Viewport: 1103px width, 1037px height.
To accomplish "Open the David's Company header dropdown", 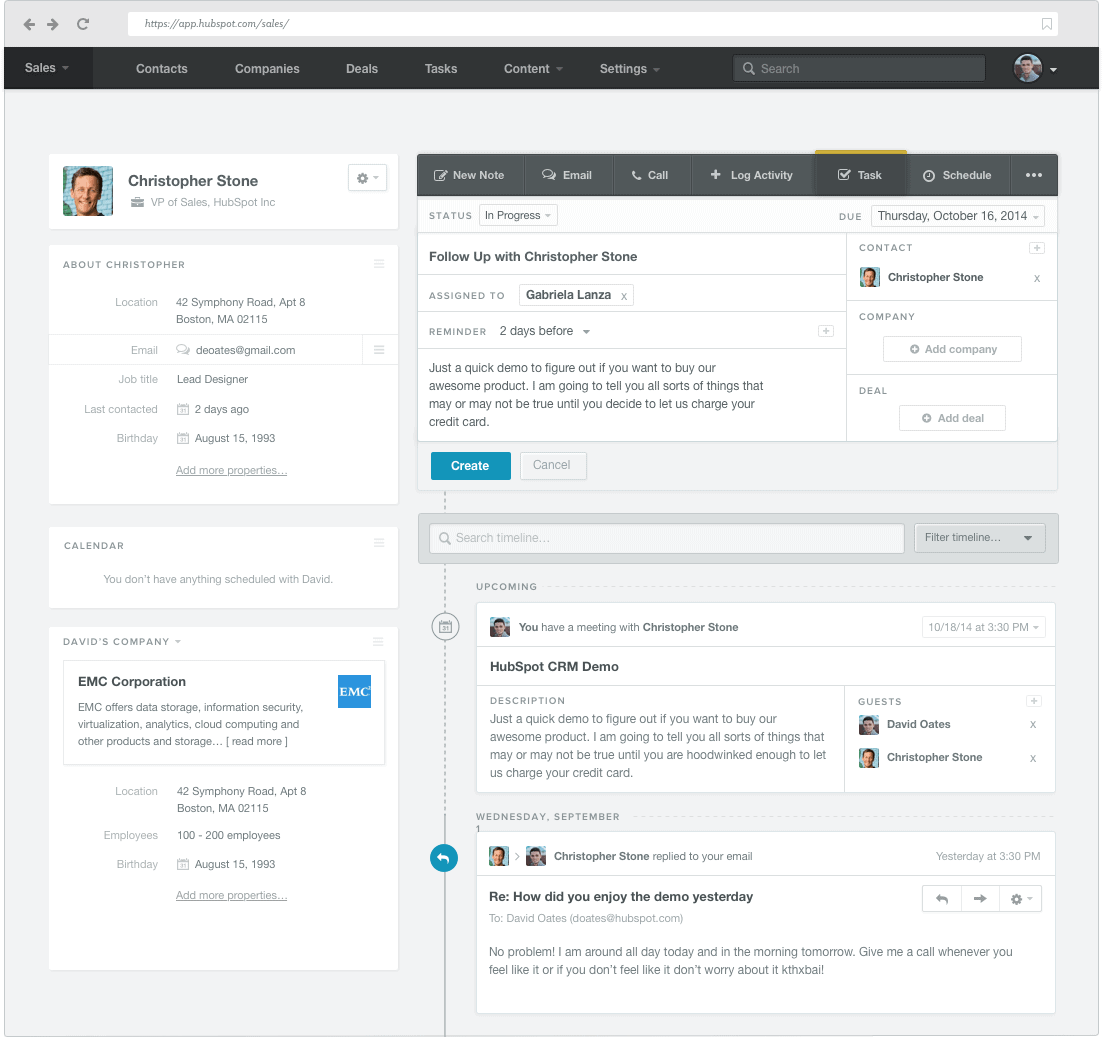I will 122,642.
